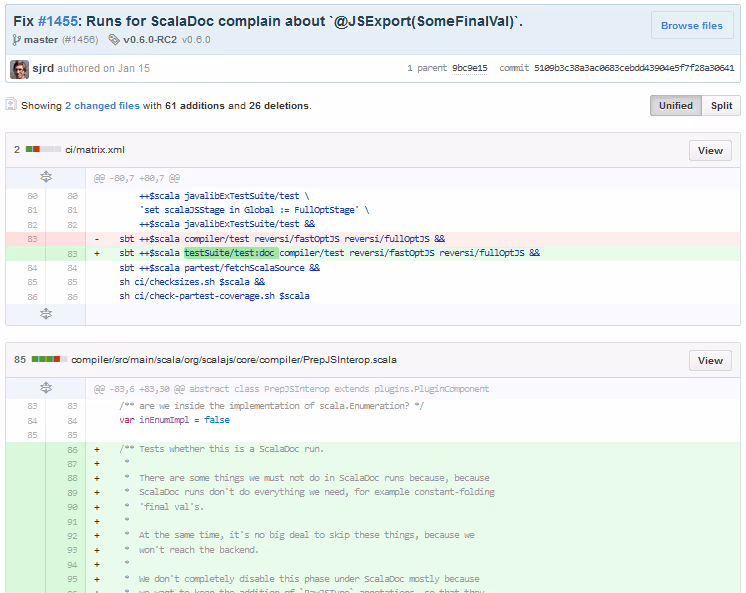The image size is (746, 593).
Task: Click the full commit hash text
Action: (634, 68)
